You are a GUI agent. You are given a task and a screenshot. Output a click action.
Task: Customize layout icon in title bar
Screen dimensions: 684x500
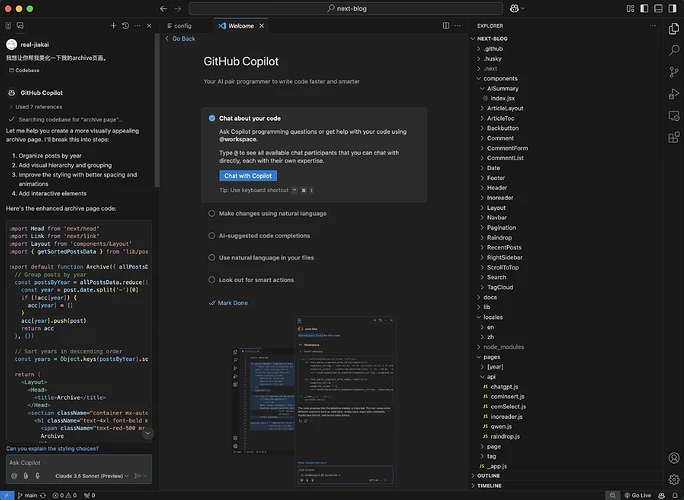[630, 8]
